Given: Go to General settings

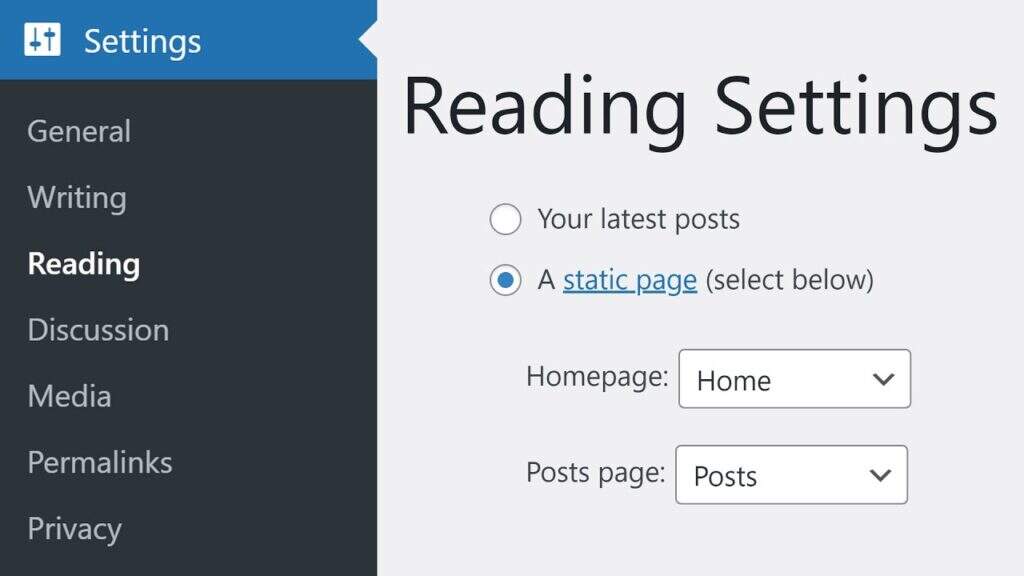Looking at the screenshot, I should click(79, 131).
